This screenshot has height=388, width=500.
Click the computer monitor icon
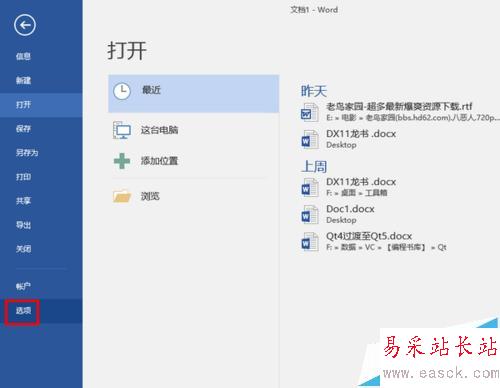click(x=122, y=130)
